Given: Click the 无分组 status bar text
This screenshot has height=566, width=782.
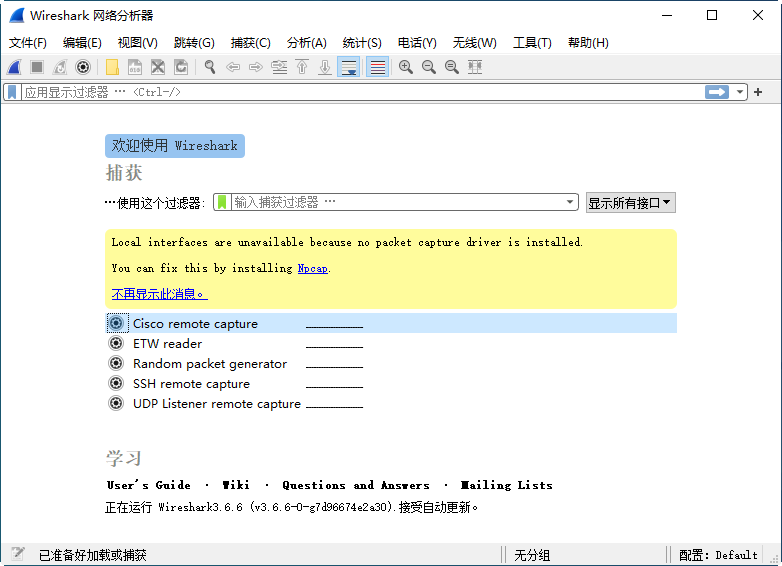Looking at the screenshot, I should coord(532,555).
